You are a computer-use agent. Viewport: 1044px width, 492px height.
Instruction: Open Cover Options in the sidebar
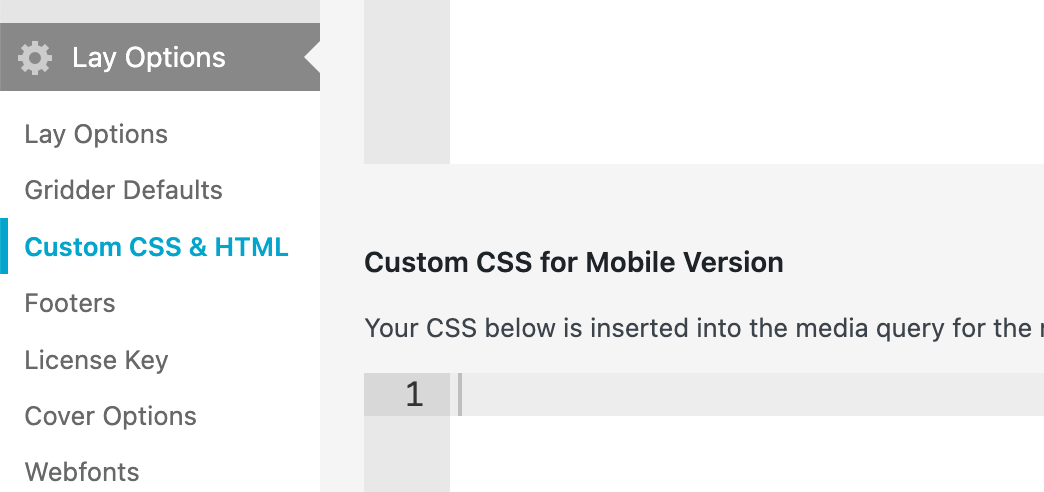point(110,416)
